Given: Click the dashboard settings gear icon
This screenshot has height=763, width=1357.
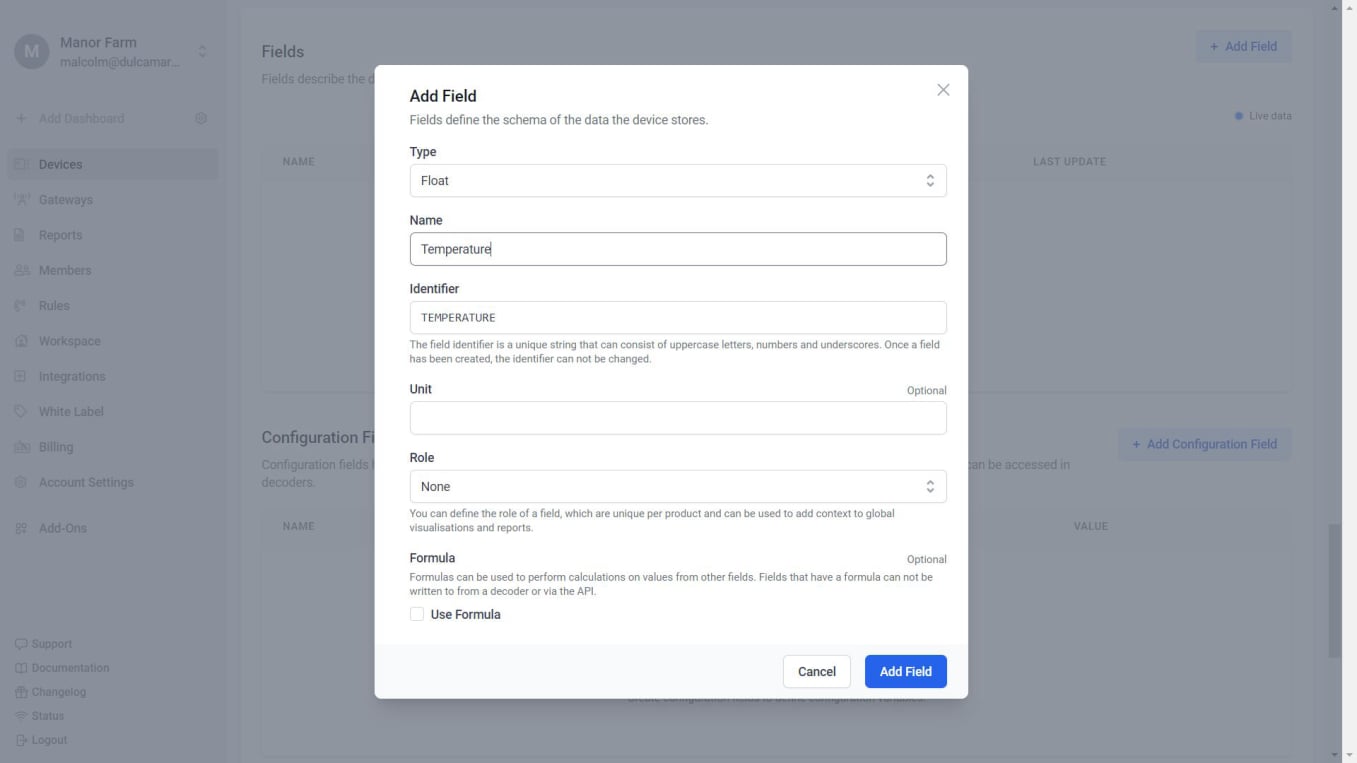Looking at the screenshot, I should pyautogui.click(x=201, y=118).
